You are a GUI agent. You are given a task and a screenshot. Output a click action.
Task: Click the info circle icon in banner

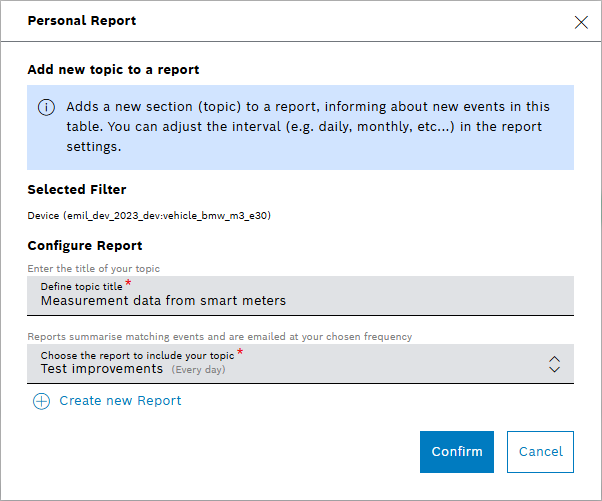(x=47, y=108)
